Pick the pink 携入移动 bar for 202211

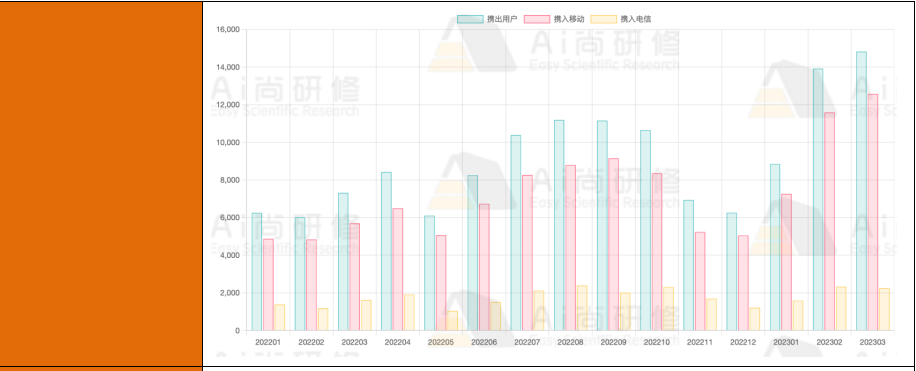click(x=700, y=282)
